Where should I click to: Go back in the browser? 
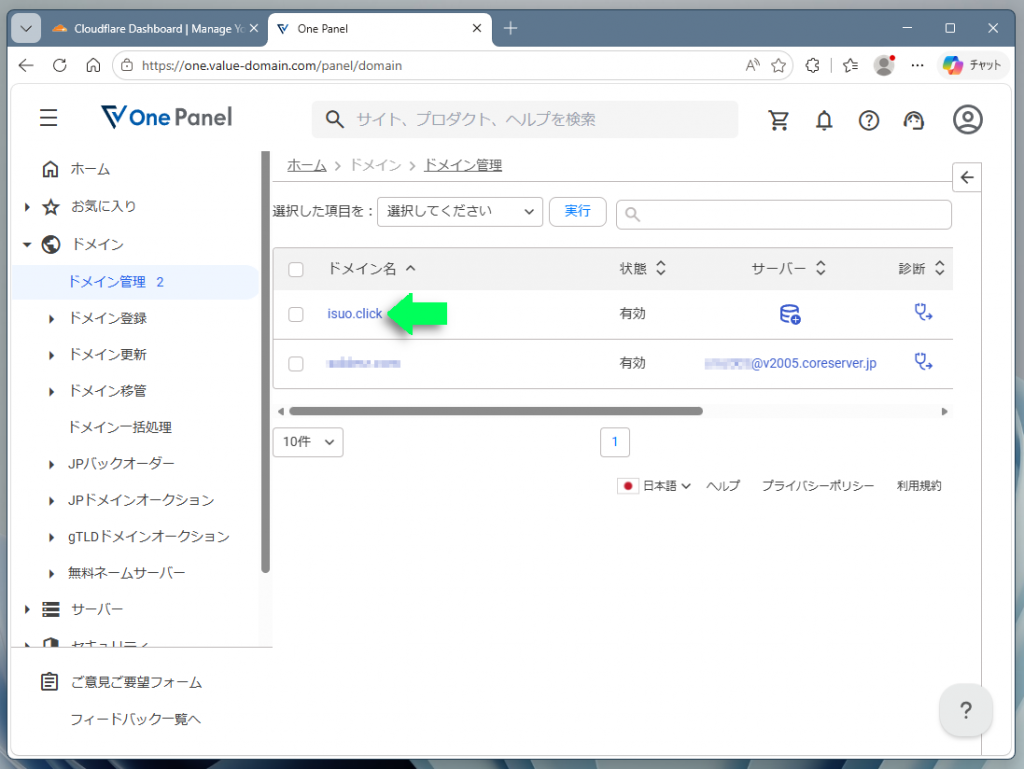tap(26, 65)
